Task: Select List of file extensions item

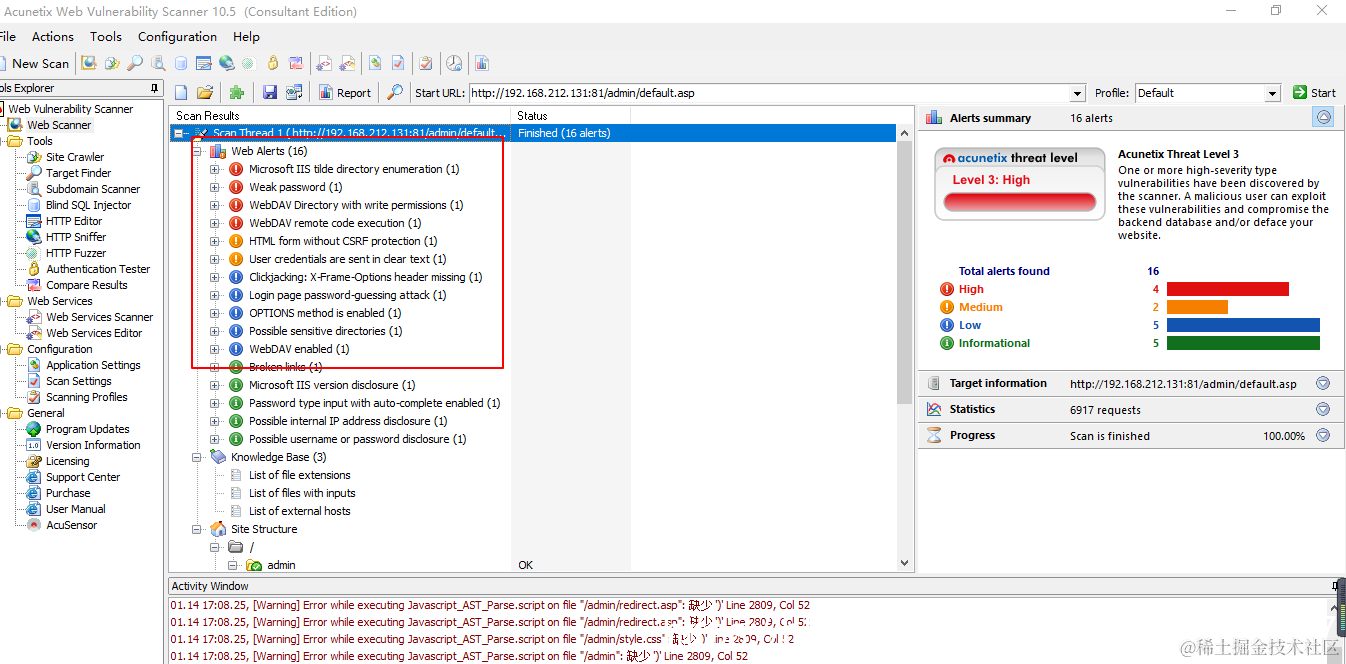Action: [x=299, y=475]
